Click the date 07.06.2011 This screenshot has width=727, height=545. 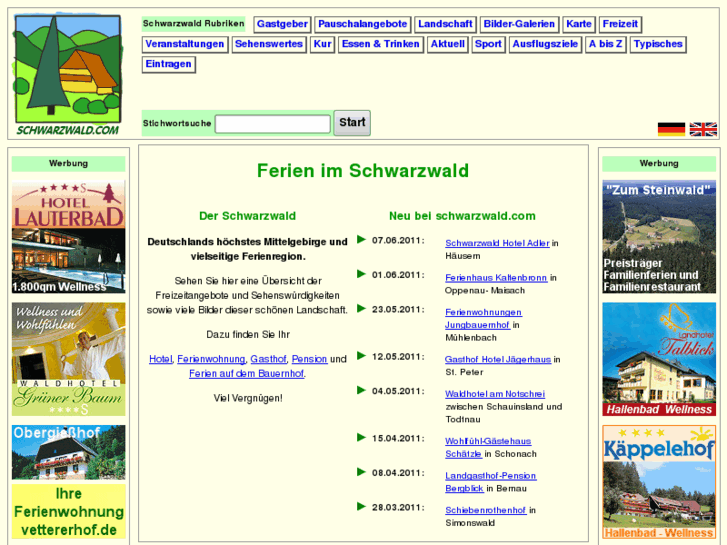click(x=398, y=240)
